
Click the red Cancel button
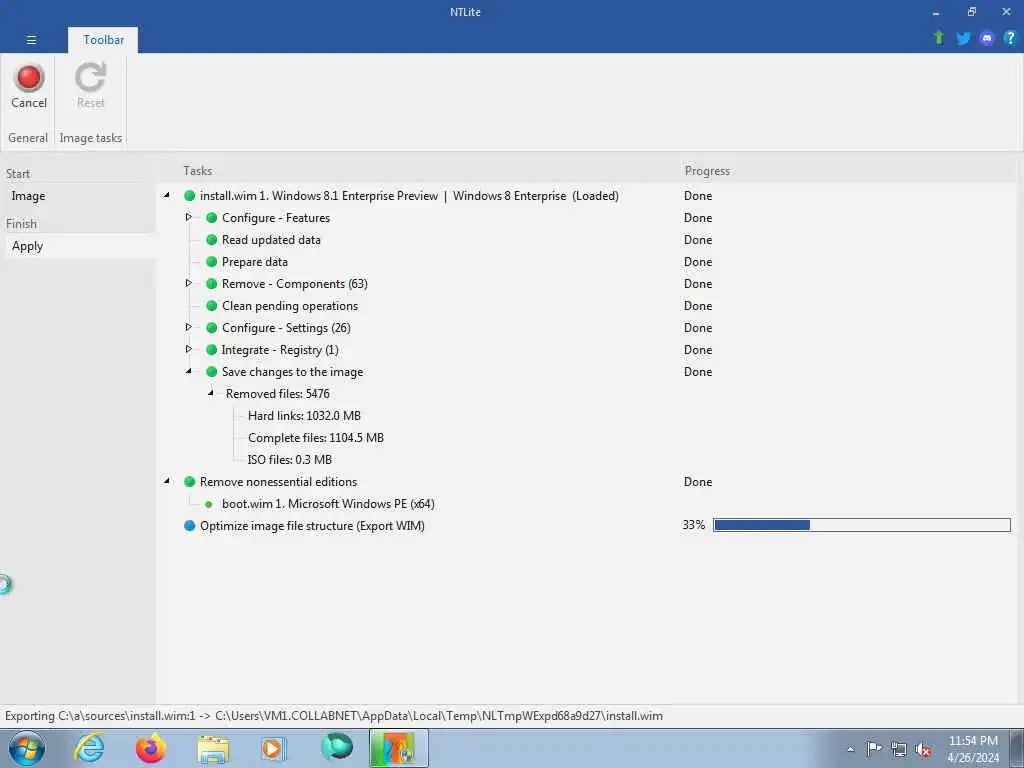29,86
